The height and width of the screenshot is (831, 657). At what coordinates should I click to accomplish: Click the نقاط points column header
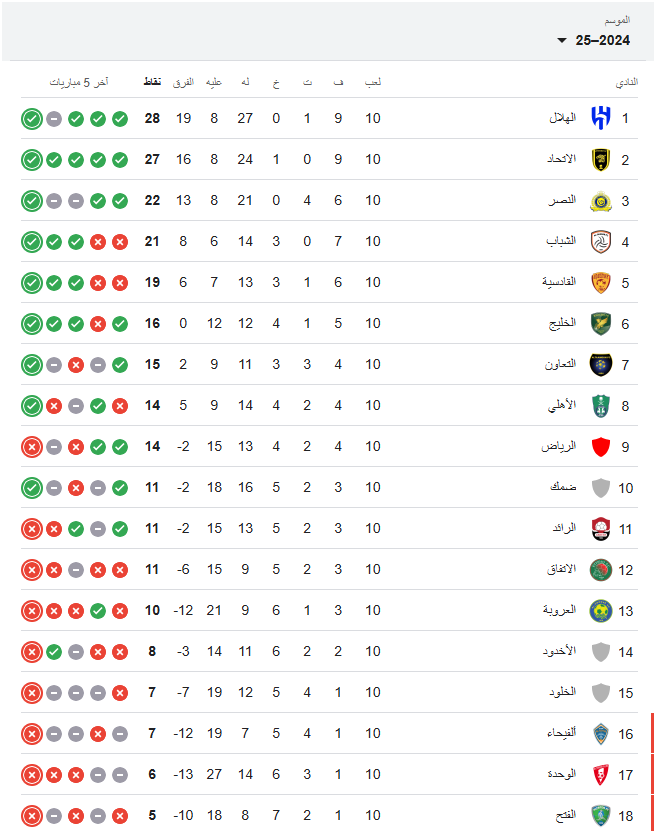[153, 82]
